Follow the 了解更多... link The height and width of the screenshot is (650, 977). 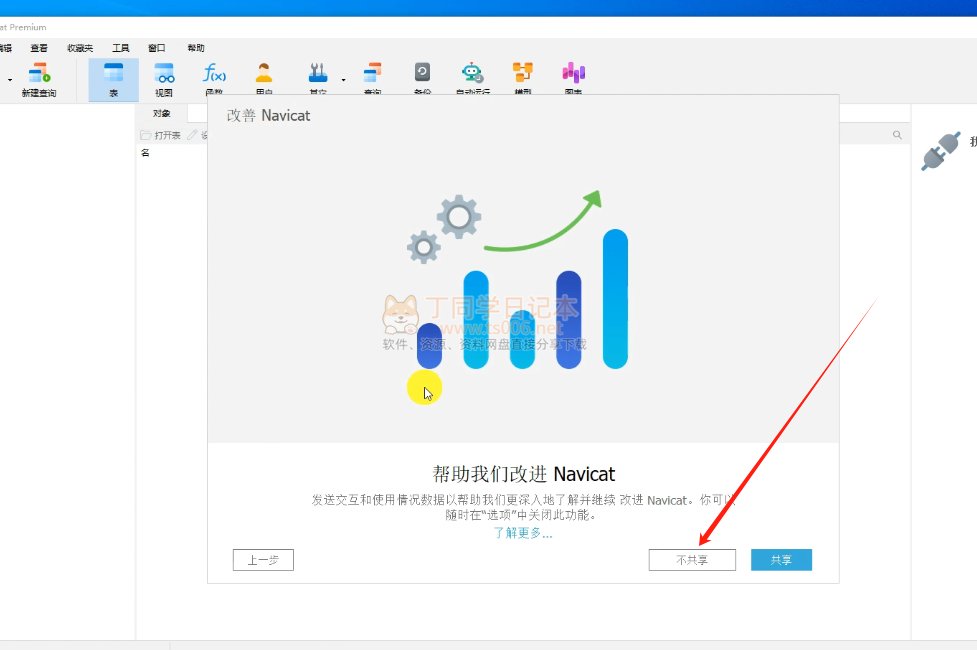tap(522, 533)
